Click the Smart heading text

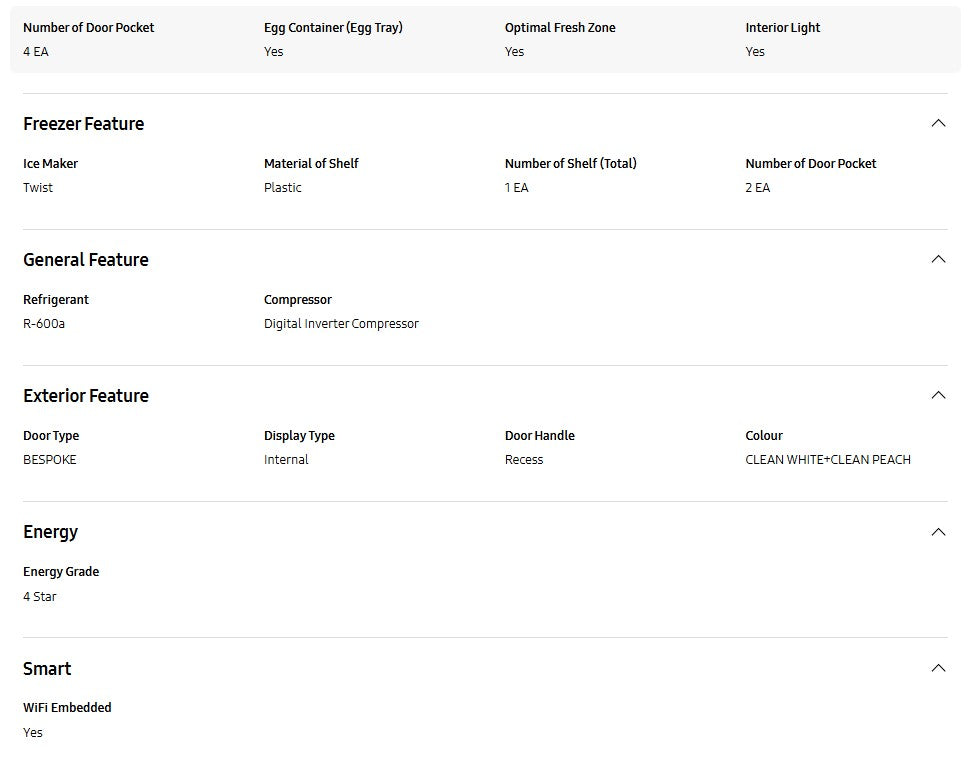pyautogui.click(x=47, y=669)
